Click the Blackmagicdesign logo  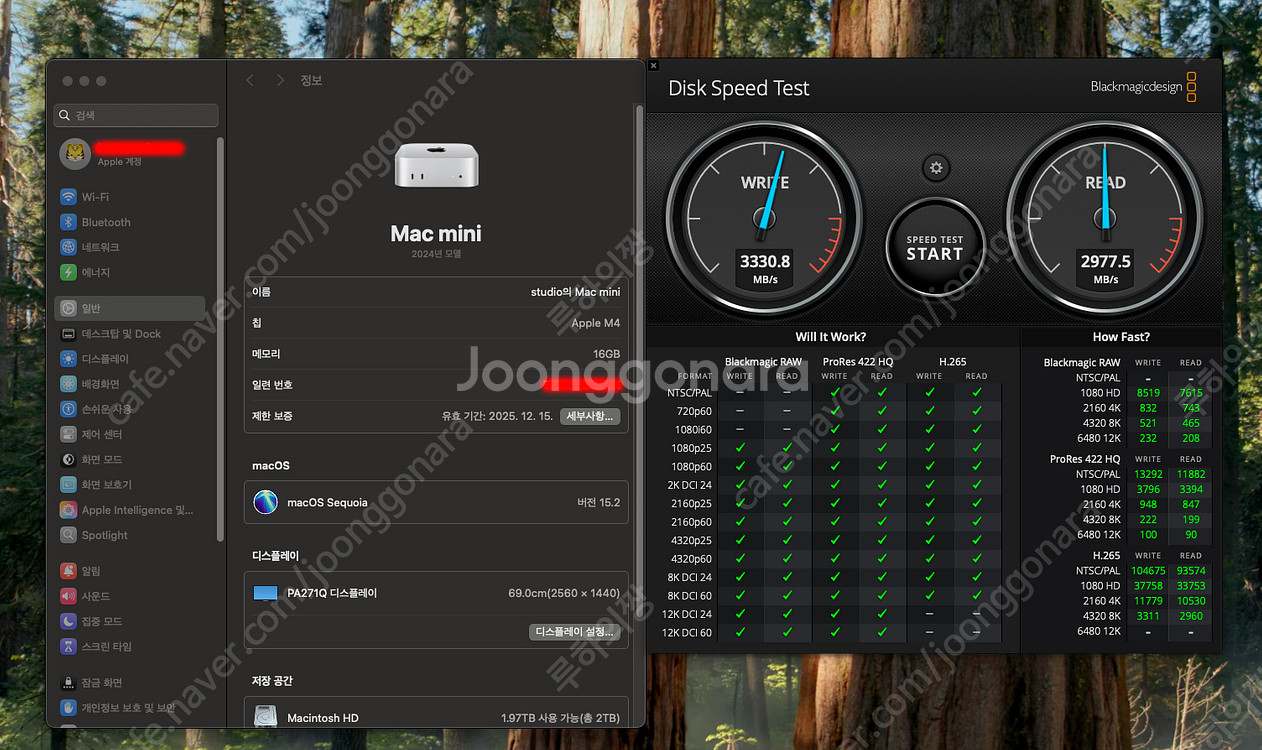pos(1143,87)
